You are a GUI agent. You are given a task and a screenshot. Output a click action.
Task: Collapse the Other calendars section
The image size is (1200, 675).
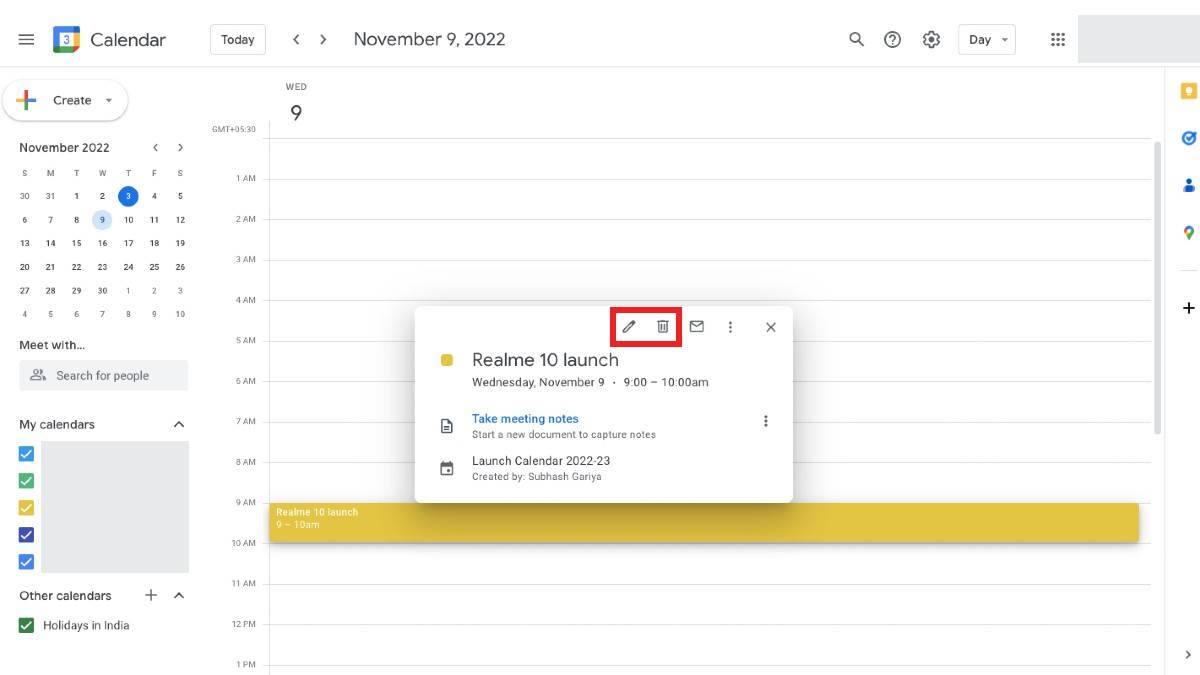click(179, 596)
